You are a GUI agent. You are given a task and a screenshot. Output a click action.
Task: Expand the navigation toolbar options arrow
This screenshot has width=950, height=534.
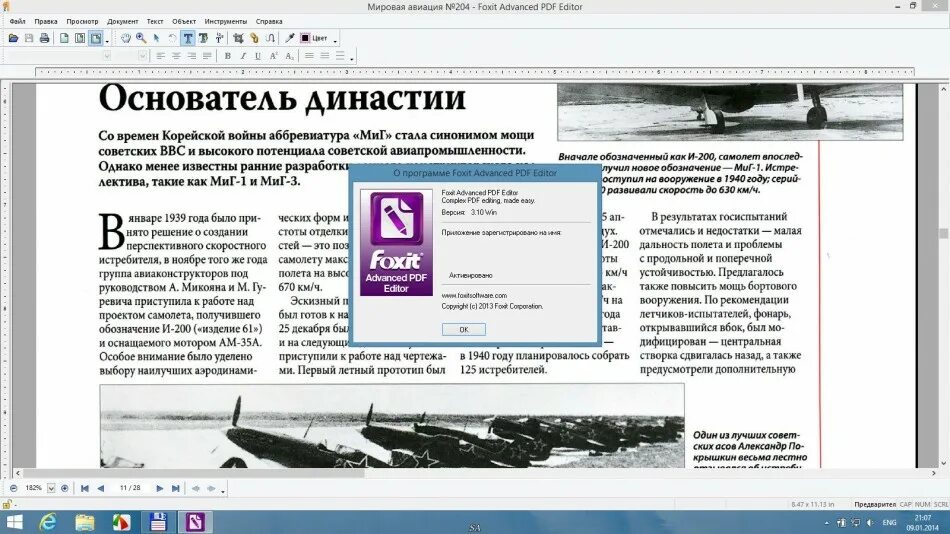click(223, 490)
